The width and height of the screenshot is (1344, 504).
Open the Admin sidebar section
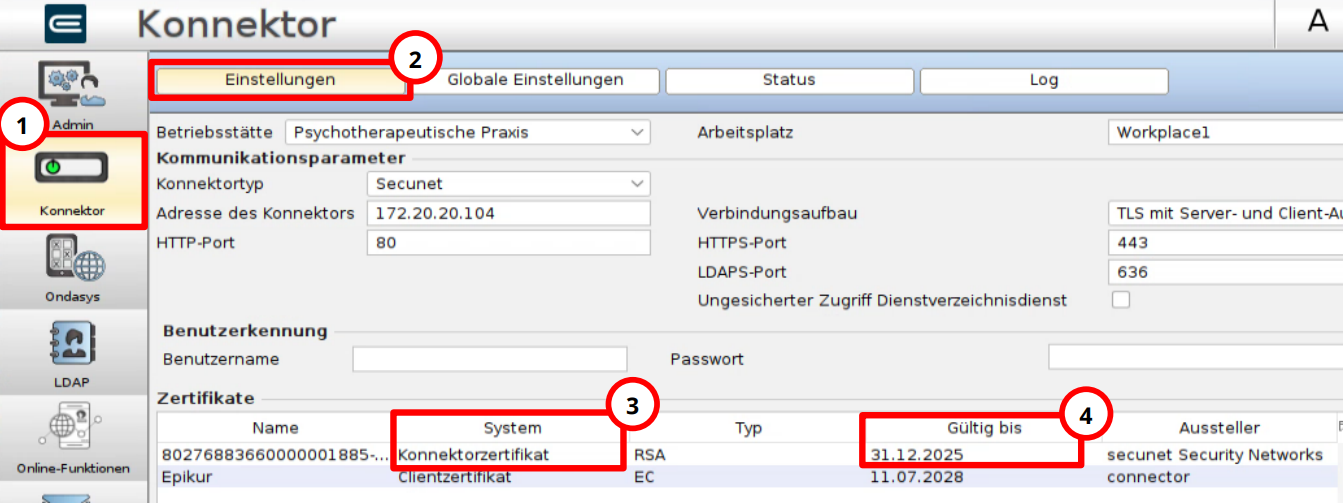tap(72, 94)
